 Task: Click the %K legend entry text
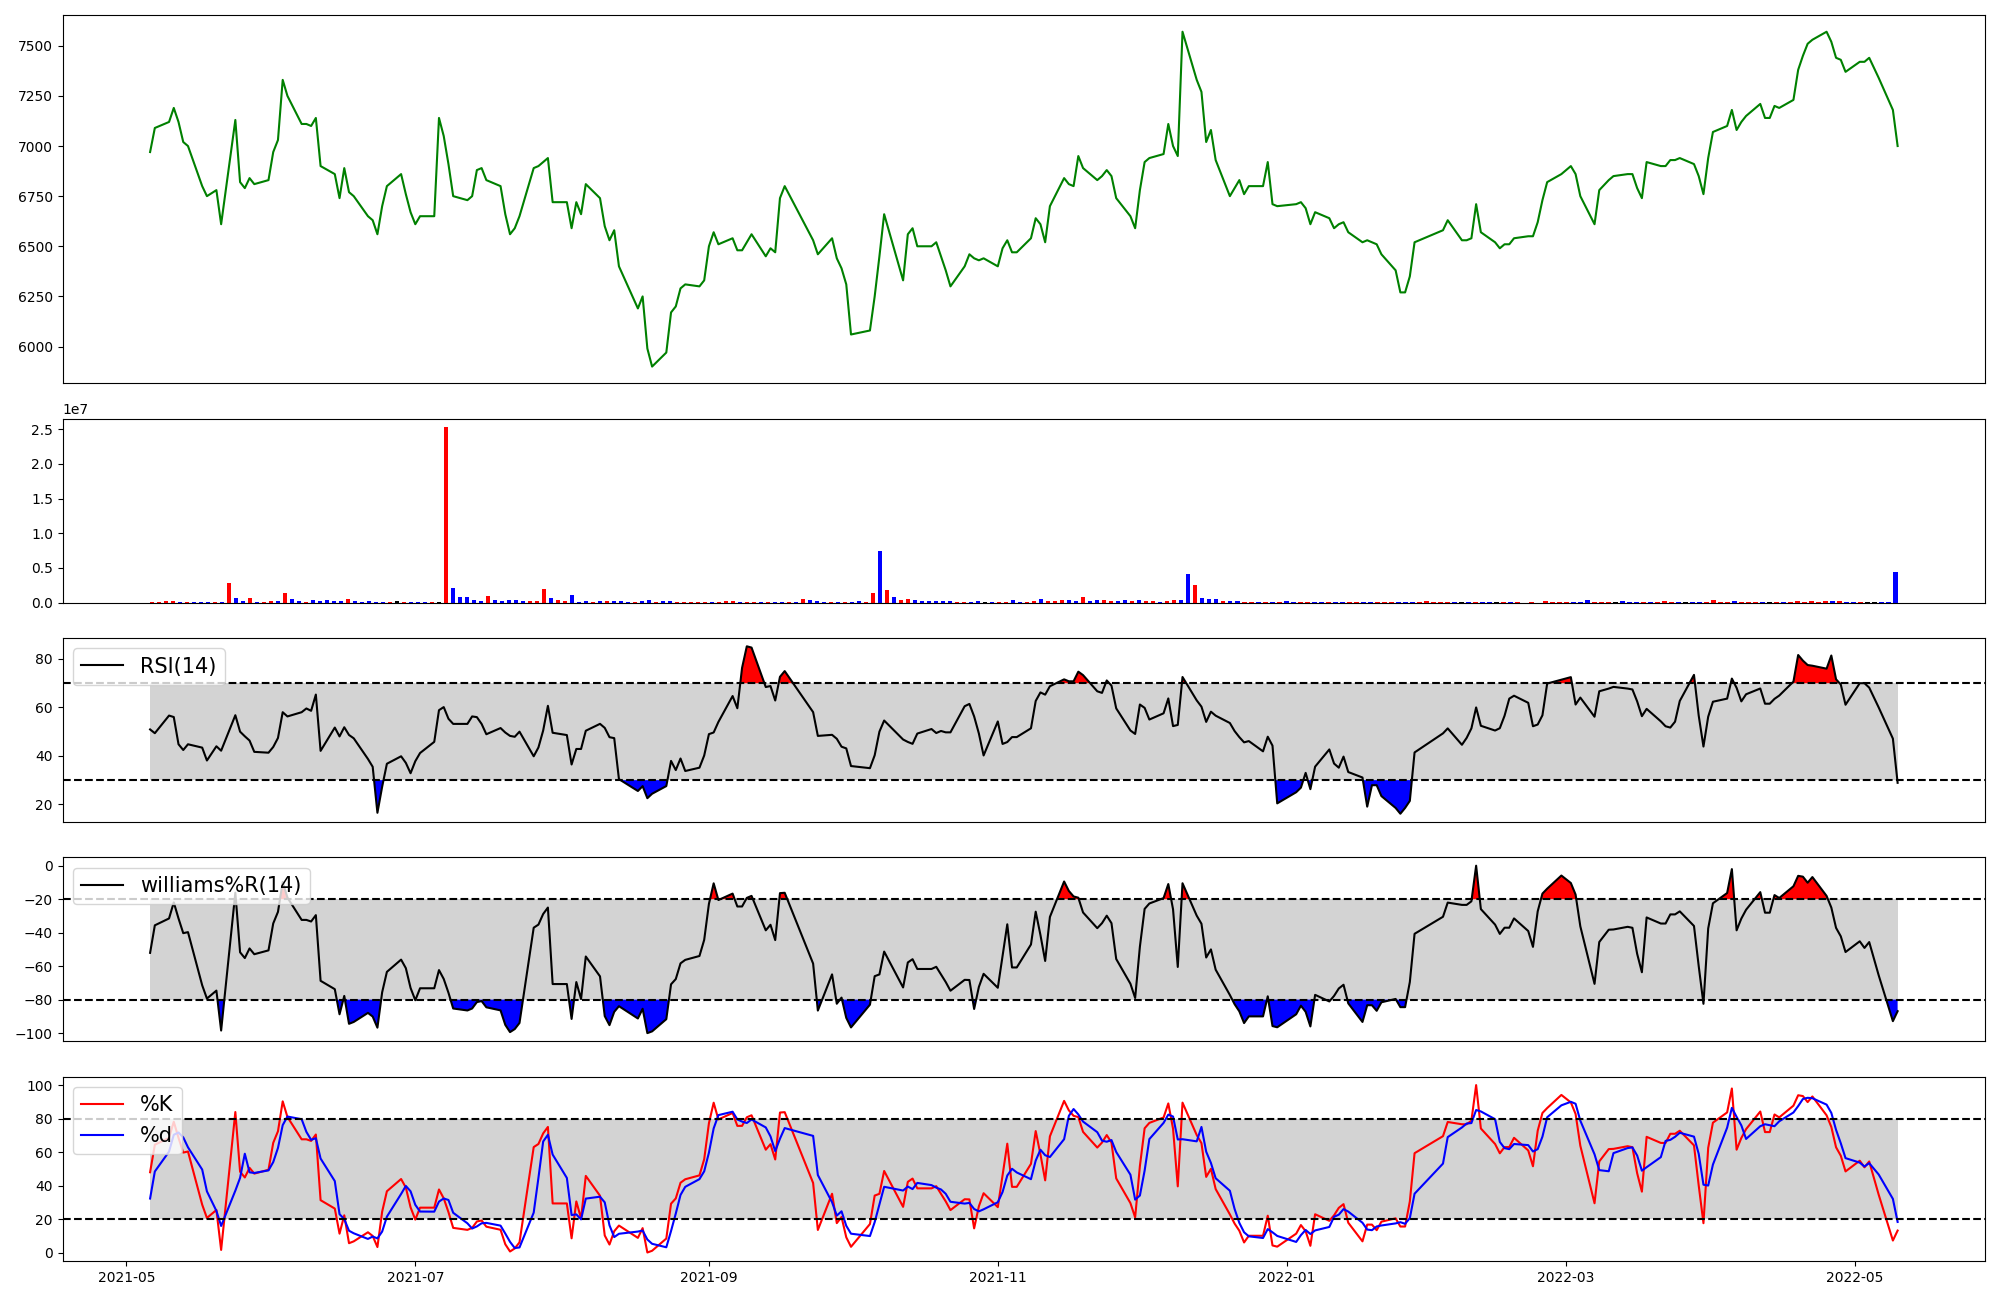point(156,1104)
